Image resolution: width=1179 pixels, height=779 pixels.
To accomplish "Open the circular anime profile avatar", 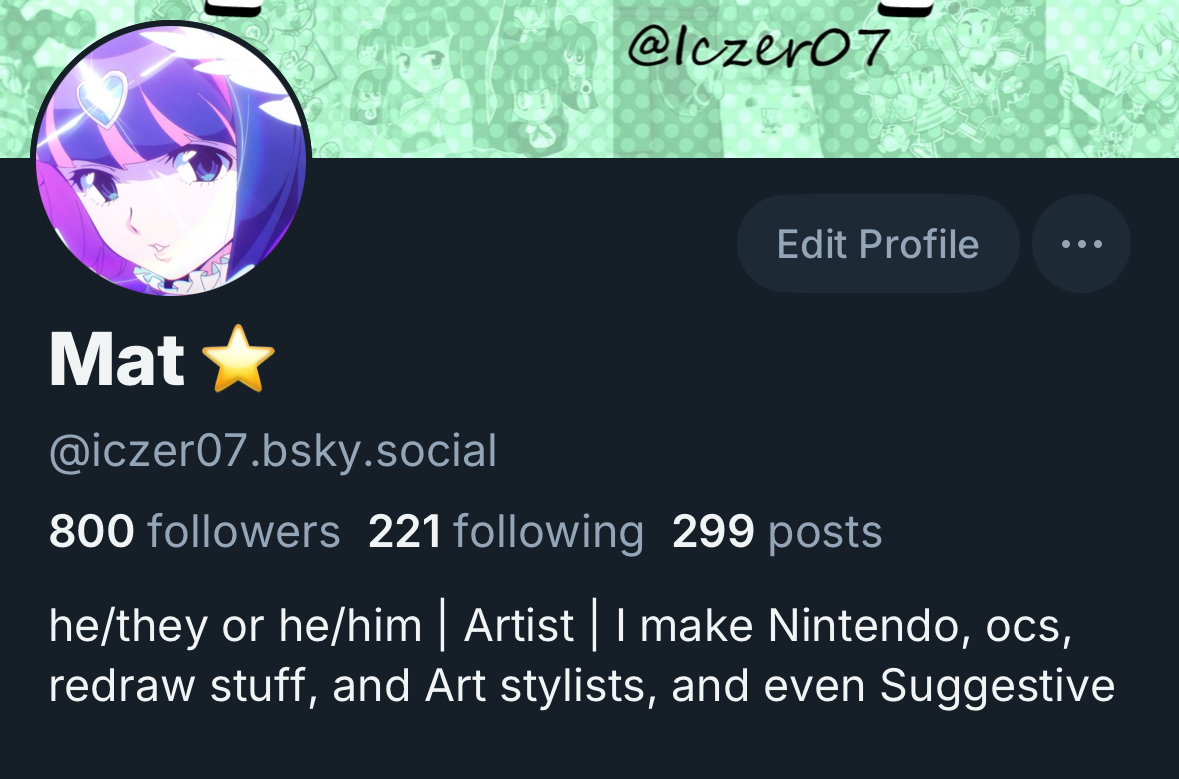I will click(171, 159).
